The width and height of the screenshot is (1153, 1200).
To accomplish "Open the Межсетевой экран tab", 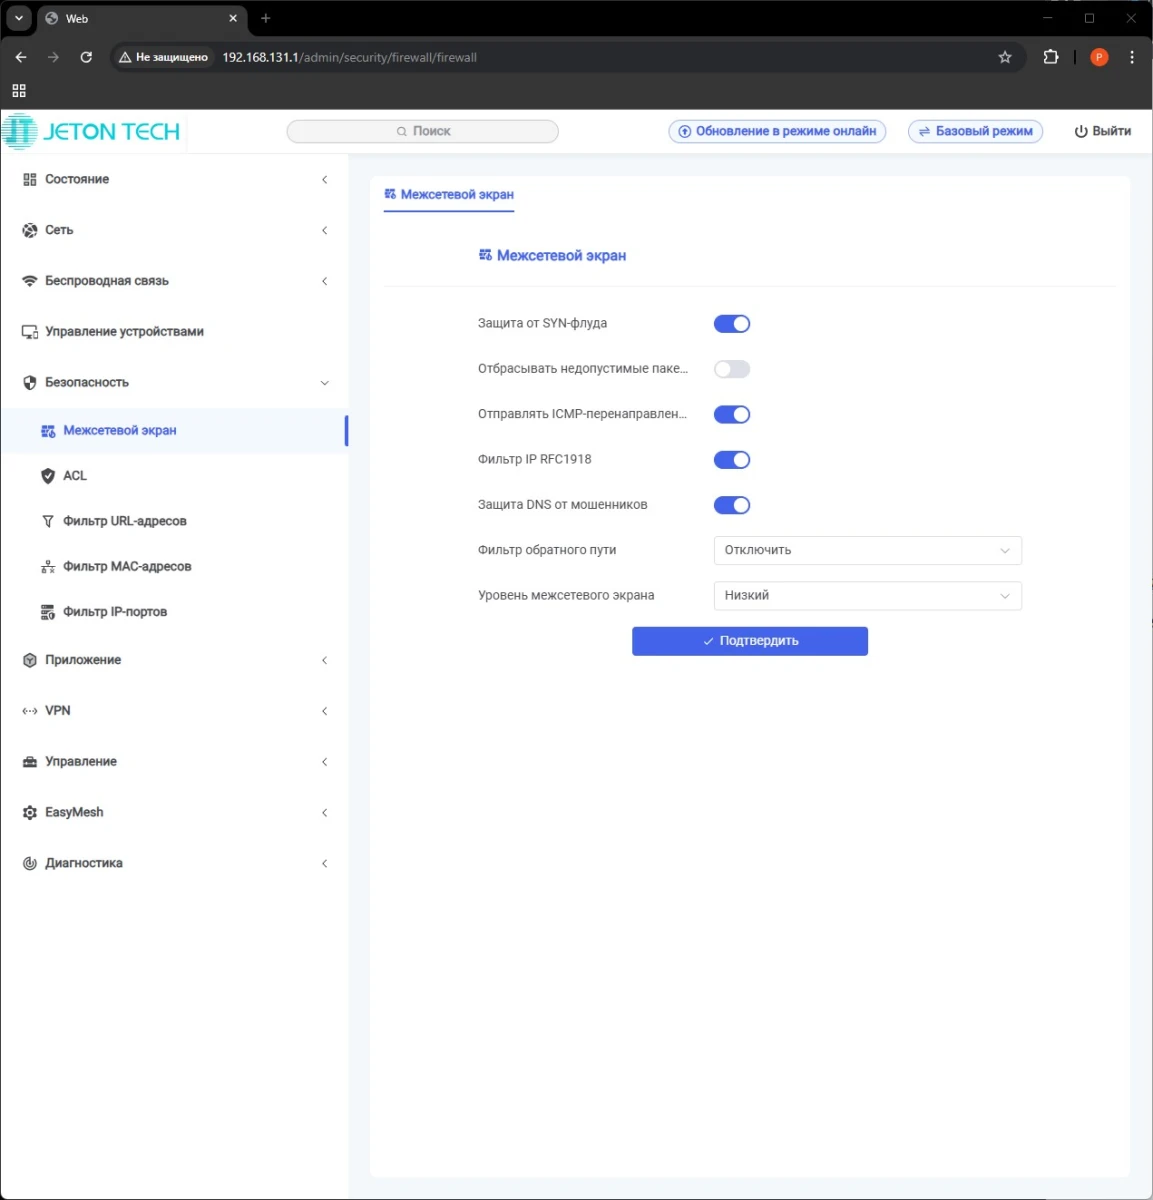I will pos(449,195).
